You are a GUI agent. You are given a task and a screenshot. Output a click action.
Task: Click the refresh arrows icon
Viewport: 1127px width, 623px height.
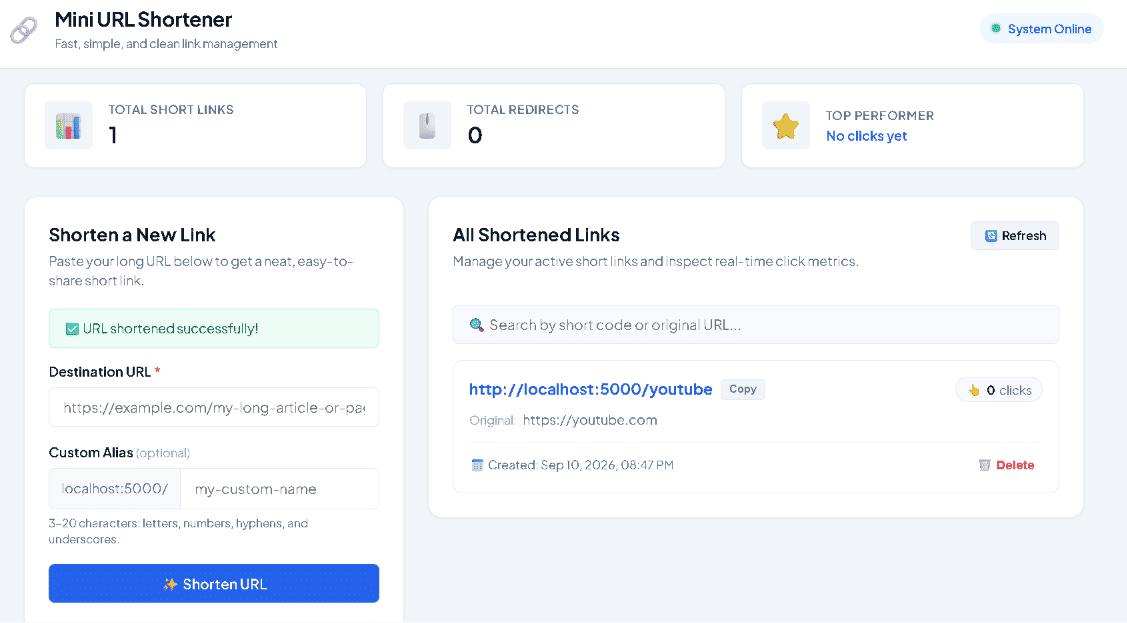coord(990,236)
